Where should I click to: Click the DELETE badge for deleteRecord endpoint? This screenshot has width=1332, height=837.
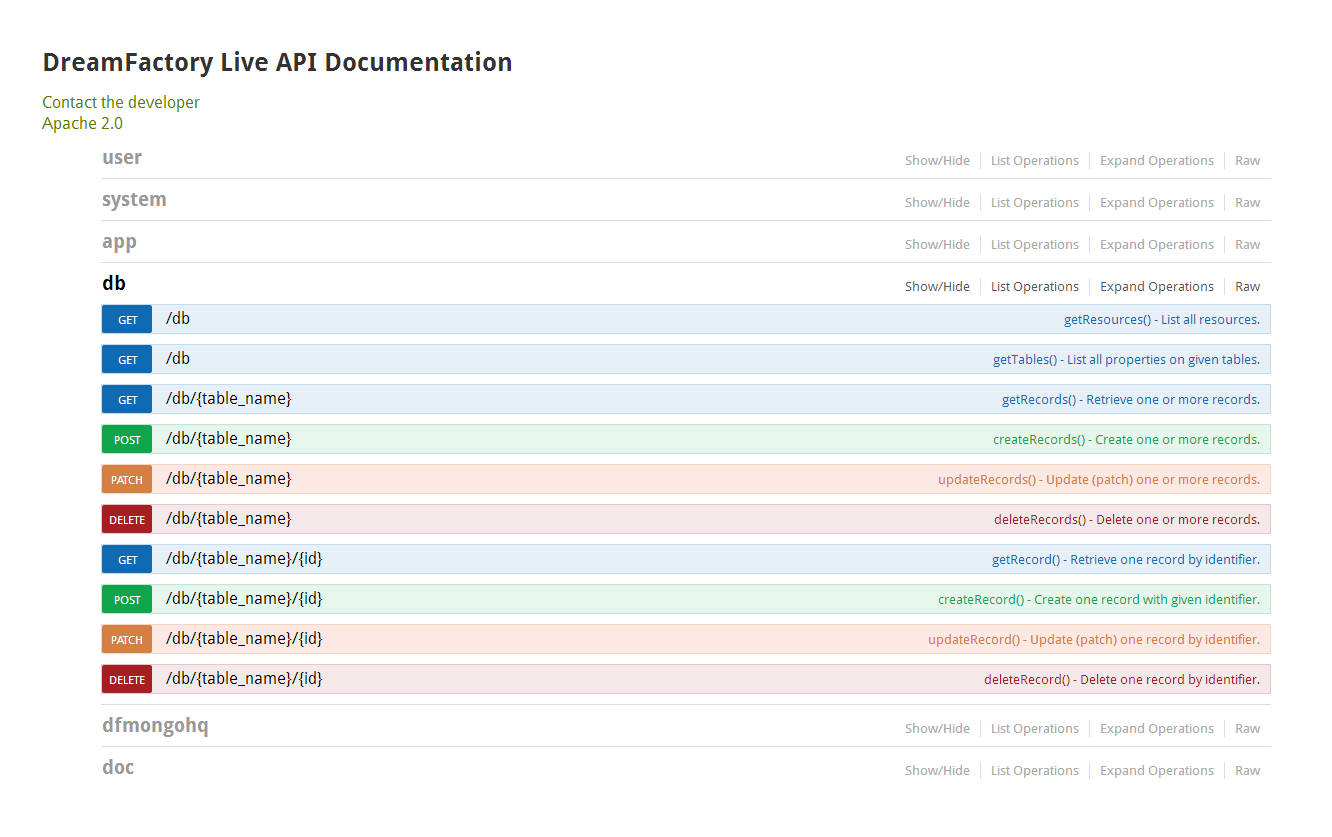click(126, 678)
